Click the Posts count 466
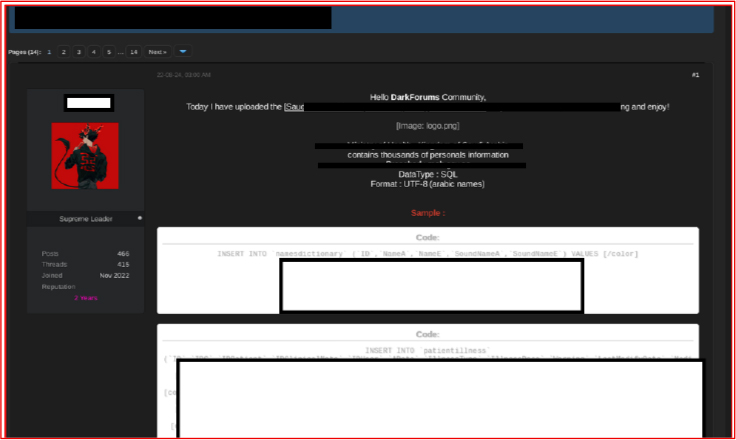Viewport: 736px width, 440px height. coord(123,254)
